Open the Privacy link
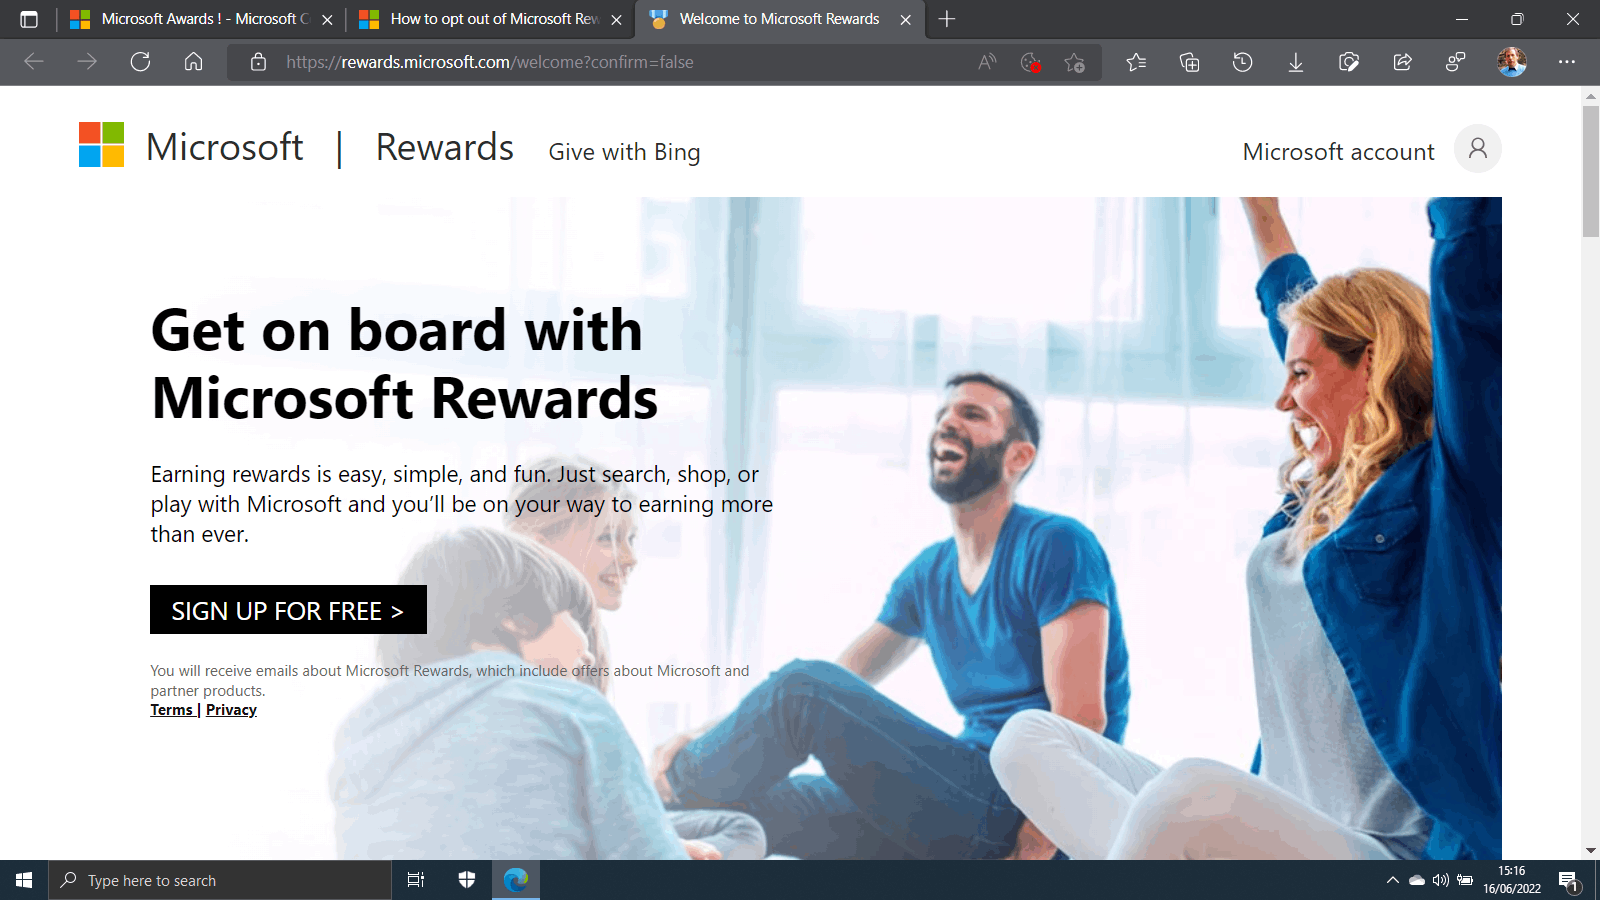Screen dimensions: 1600x900 [x=231, y=710]
